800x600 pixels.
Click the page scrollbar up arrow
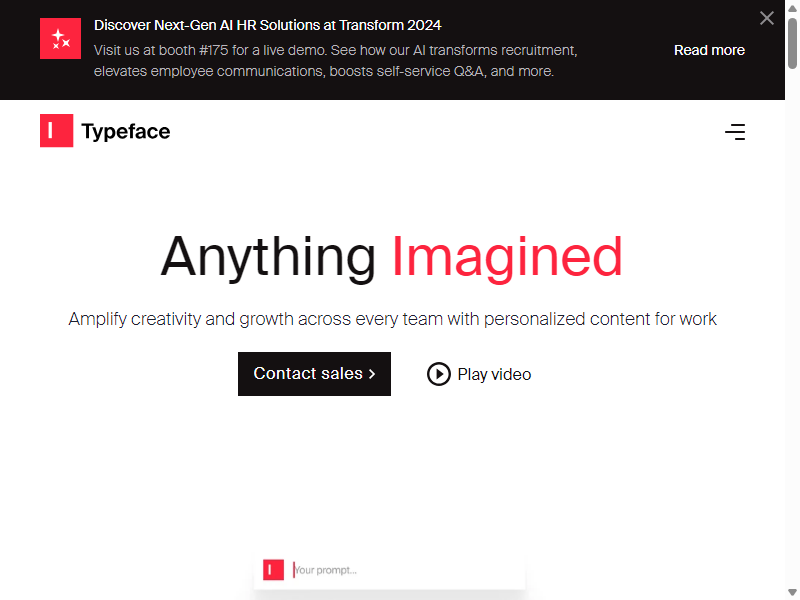click(x=792, y=8)
